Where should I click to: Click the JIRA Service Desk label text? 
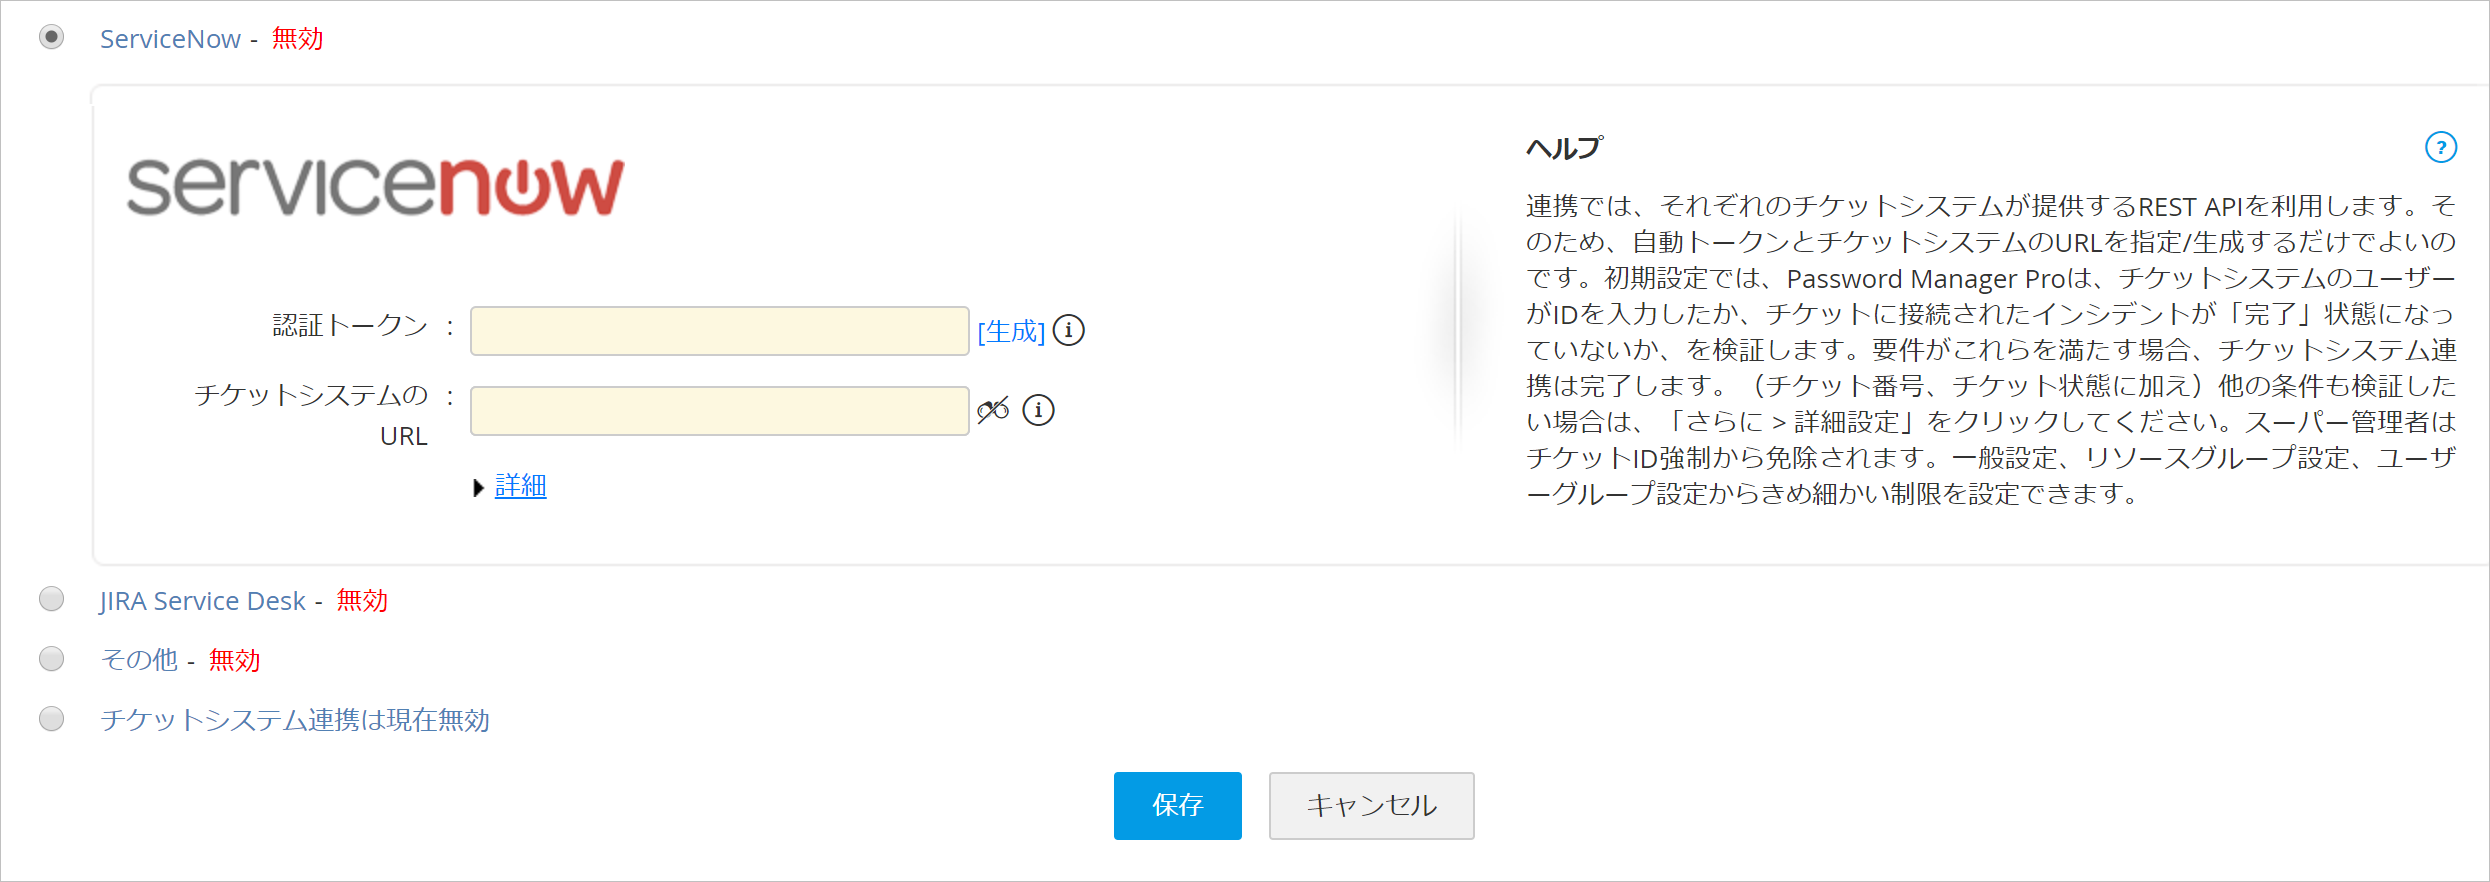tap(202, 601)
